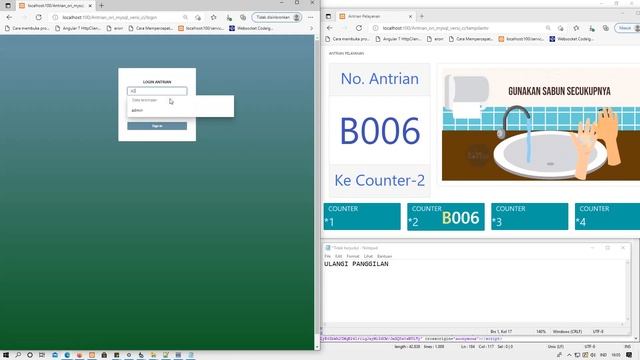
Task: Select 'admin' autofill suggestion
Action: 137,110
